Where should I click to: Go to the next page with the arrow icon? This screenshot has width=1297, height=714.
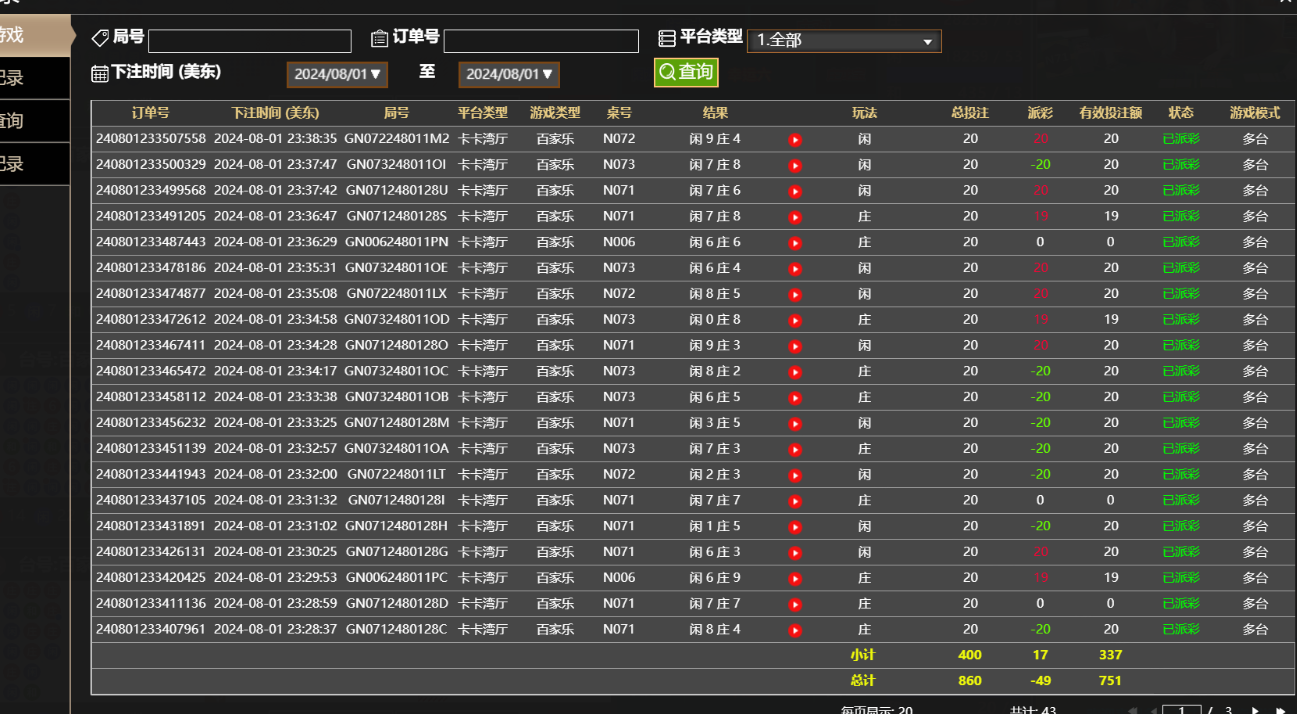pyautogui.click(x=1253, y=708)
